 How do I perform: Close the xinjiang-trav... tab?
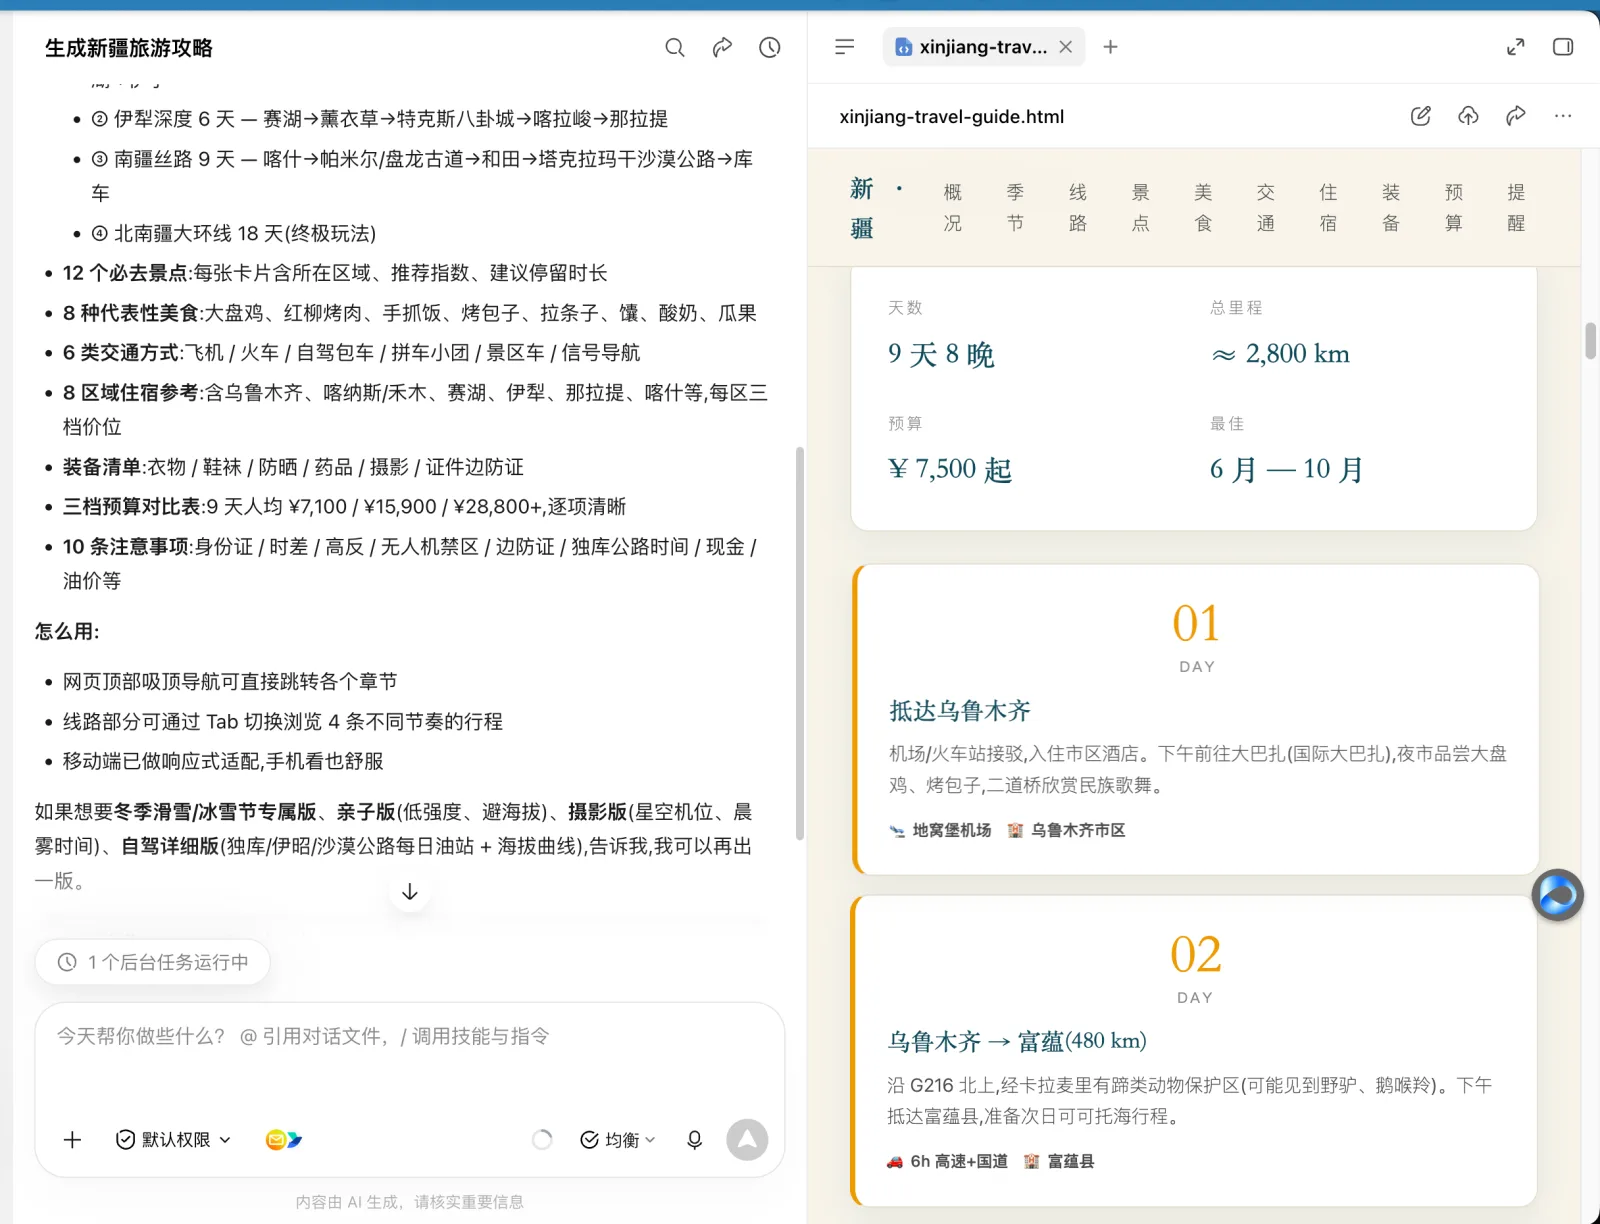[1066, 47]
